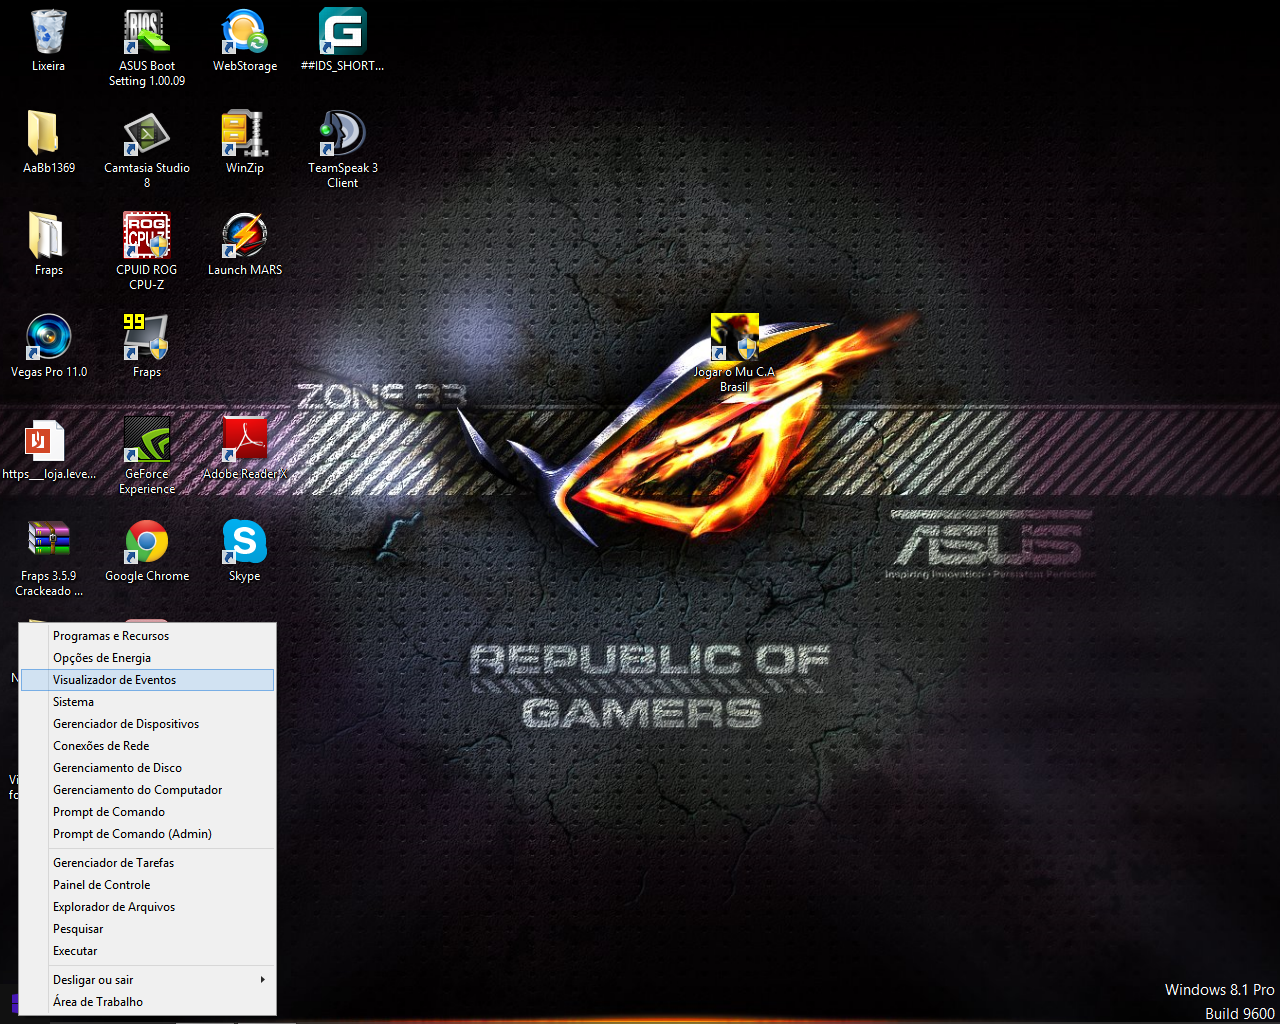Click the Google Chrome desktop shortcut
The height and width of the screenshot is (1024, 1280).
pyautogui.click(x=147, y=543)
